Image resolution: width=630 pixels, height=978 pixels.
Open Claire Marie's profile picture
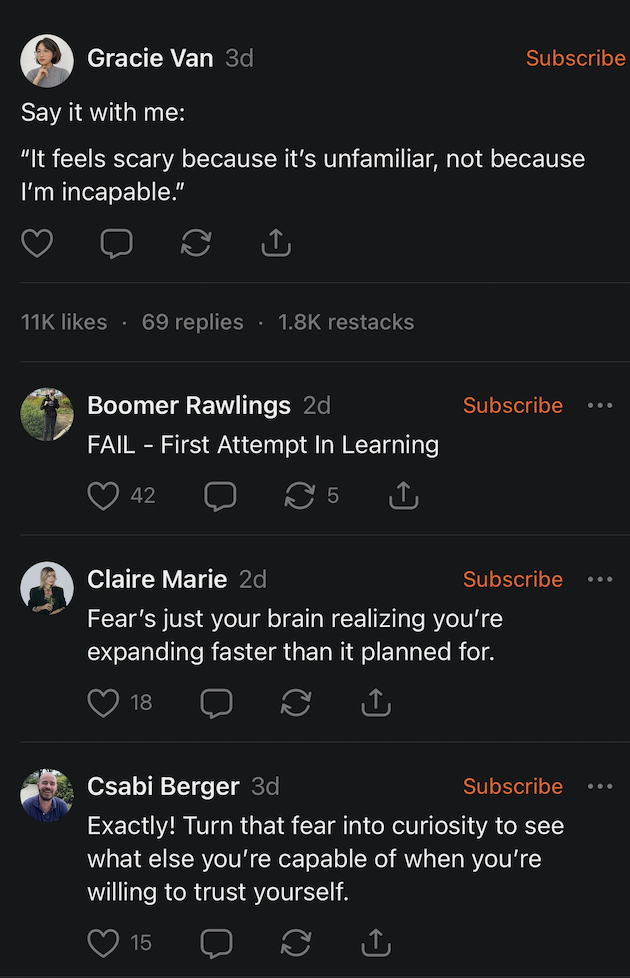(47, 588)
